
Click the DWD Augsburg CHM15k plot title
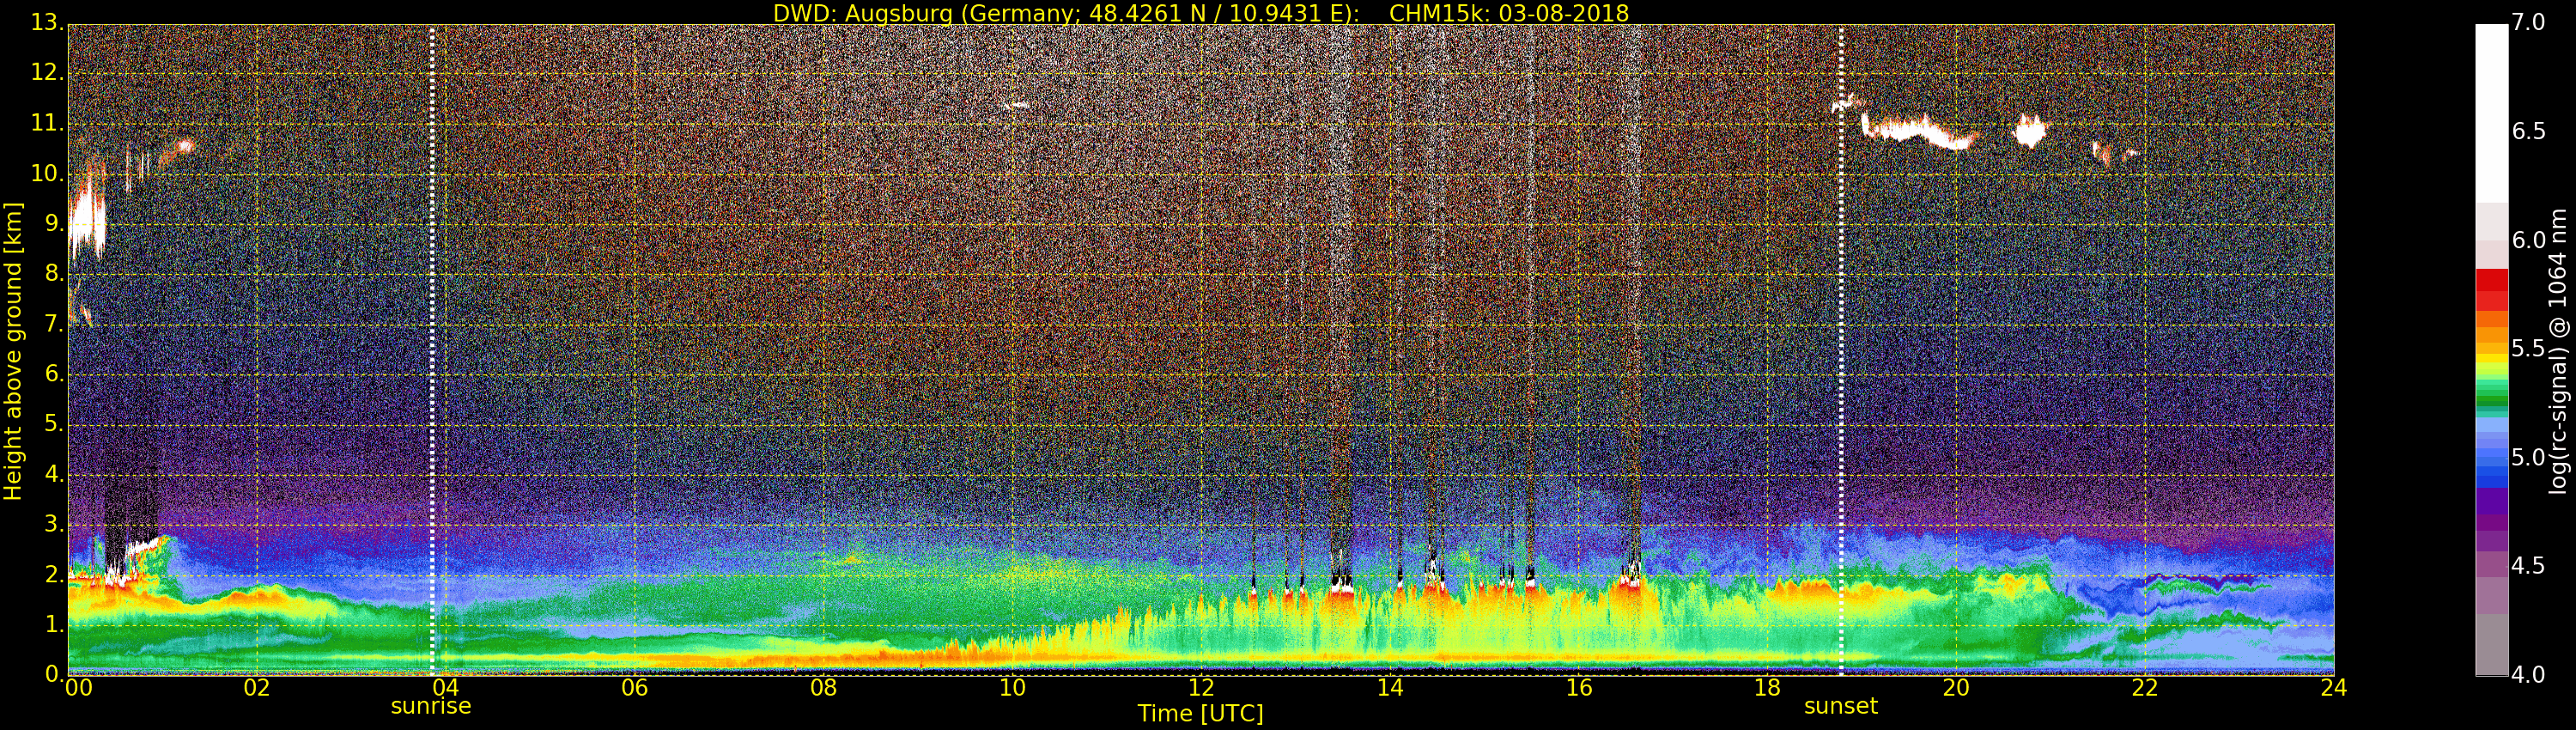click(1200, 13)
